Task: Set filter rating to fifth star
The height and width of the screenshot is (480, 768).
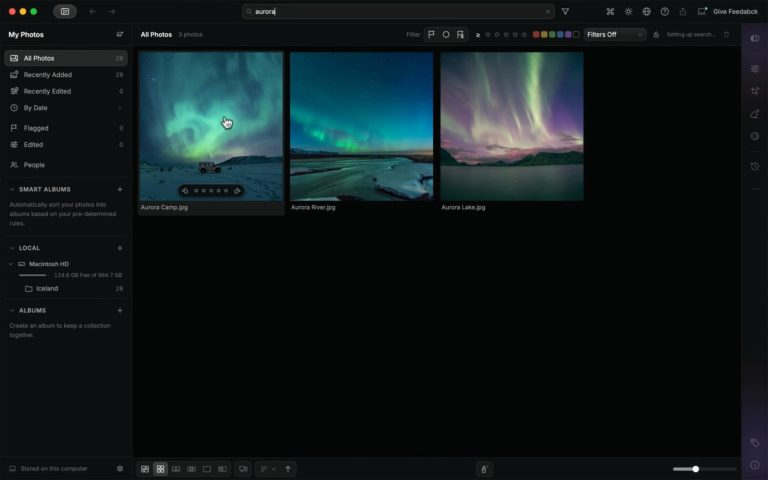Action: click(x=524, y=34)
